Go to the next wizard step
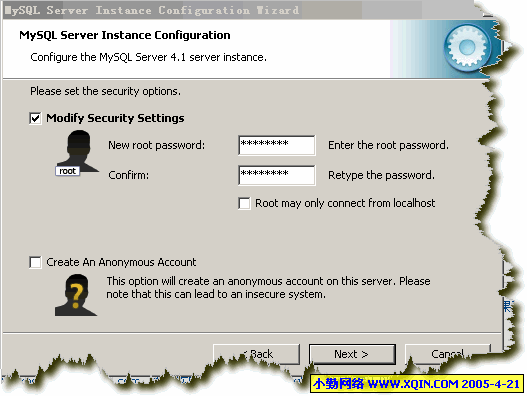 tap(352, 354)
